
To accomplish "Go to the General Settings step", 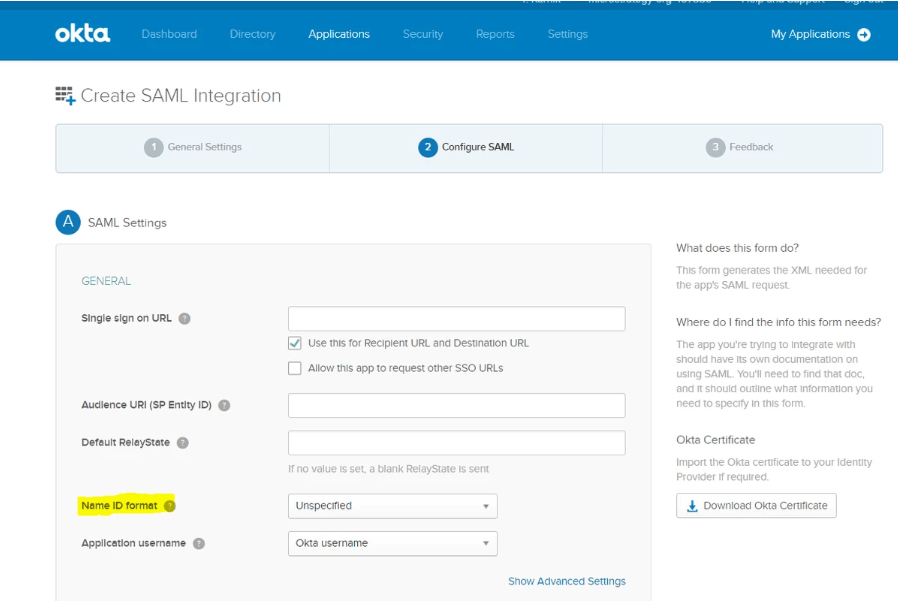I will click(x=193, y=148).
